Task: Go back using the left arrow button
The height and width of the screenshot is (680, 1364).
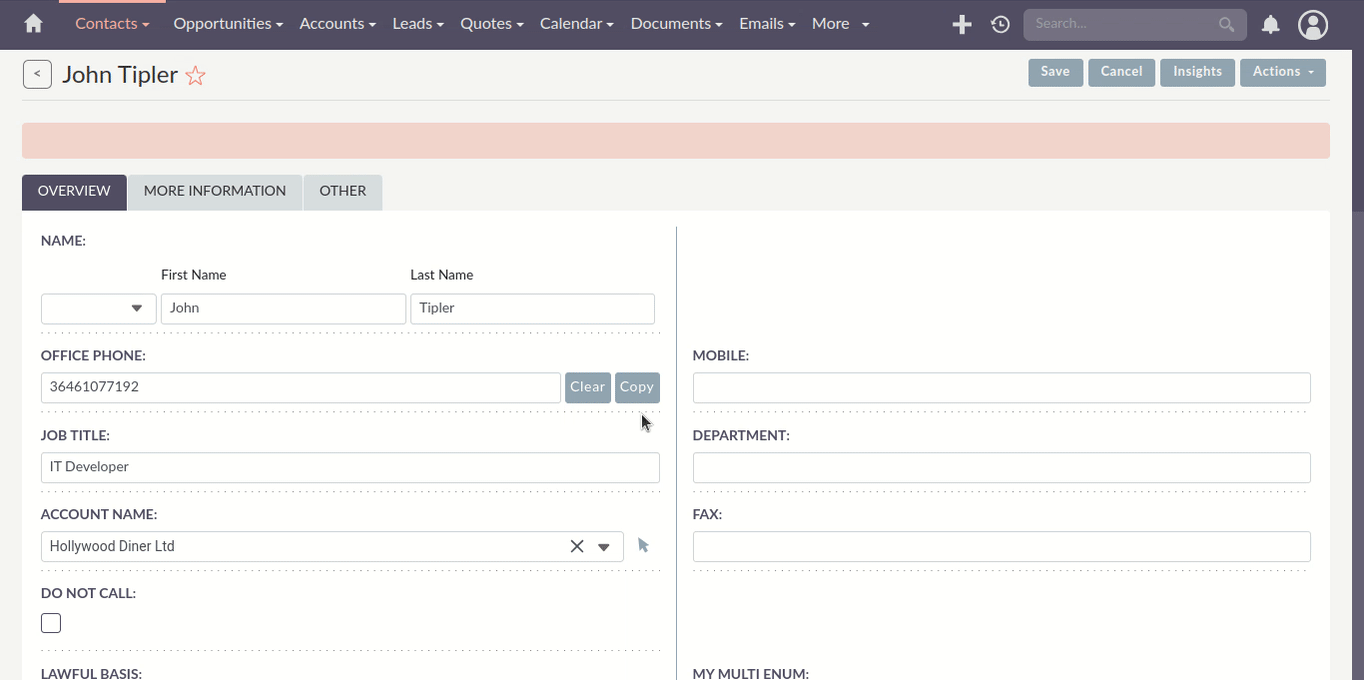Action: (37, 73)
